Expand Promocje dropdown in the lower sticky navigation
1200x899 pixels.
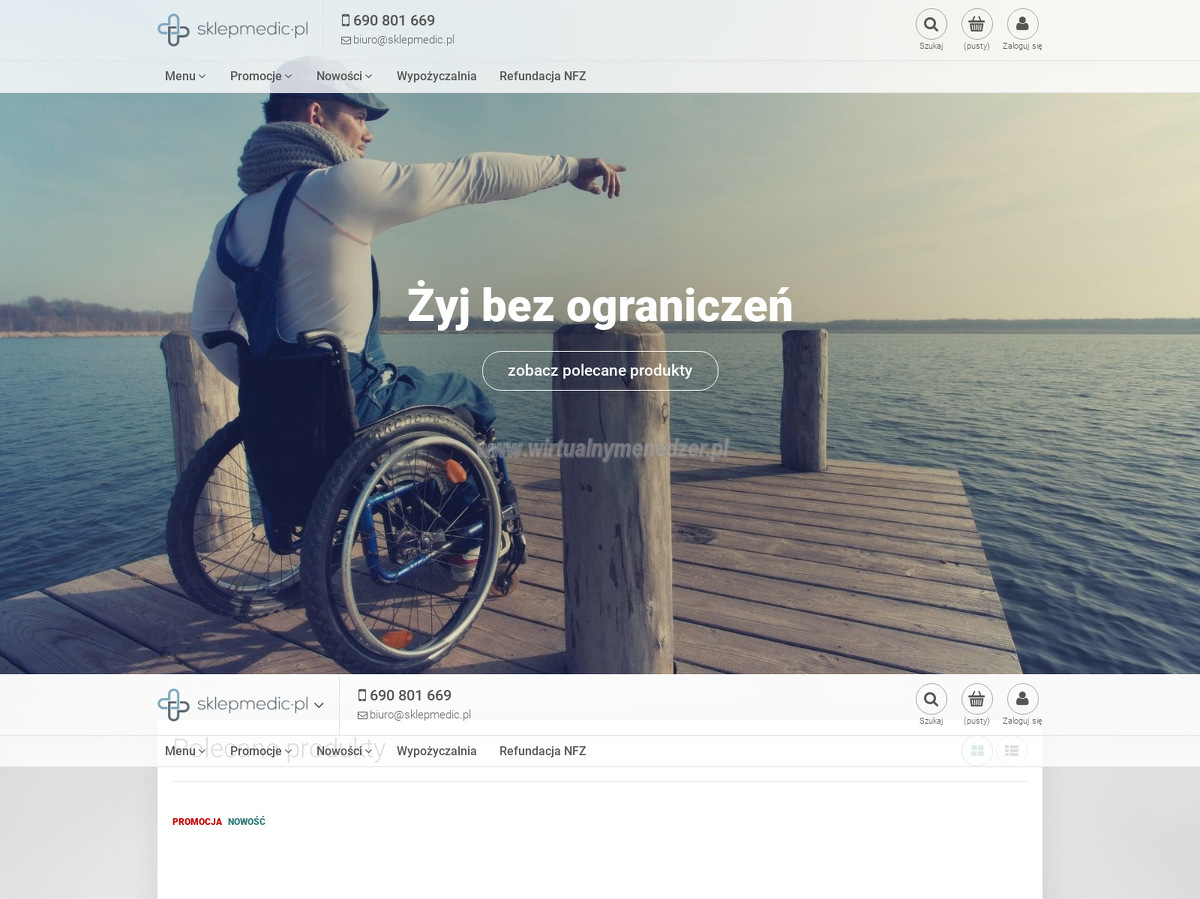pos(261,751)
